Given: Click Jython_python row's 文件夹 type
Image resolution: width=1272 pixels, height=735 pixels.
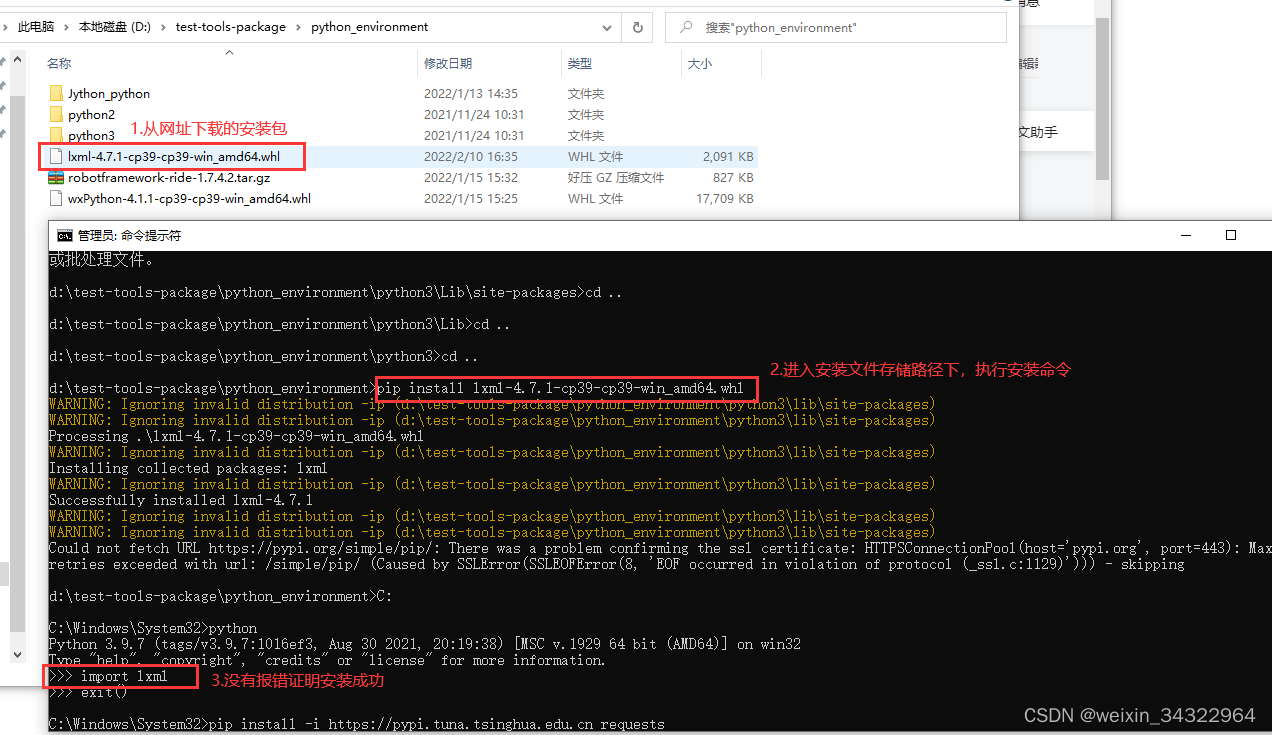Looking at the screenshot, I should 586,94.
